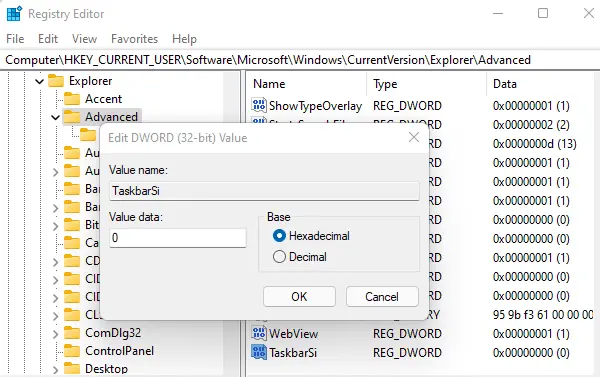Maximize the Registry Editor window
The width and height of the screenshot is (600, 377).
coord(543,13)
